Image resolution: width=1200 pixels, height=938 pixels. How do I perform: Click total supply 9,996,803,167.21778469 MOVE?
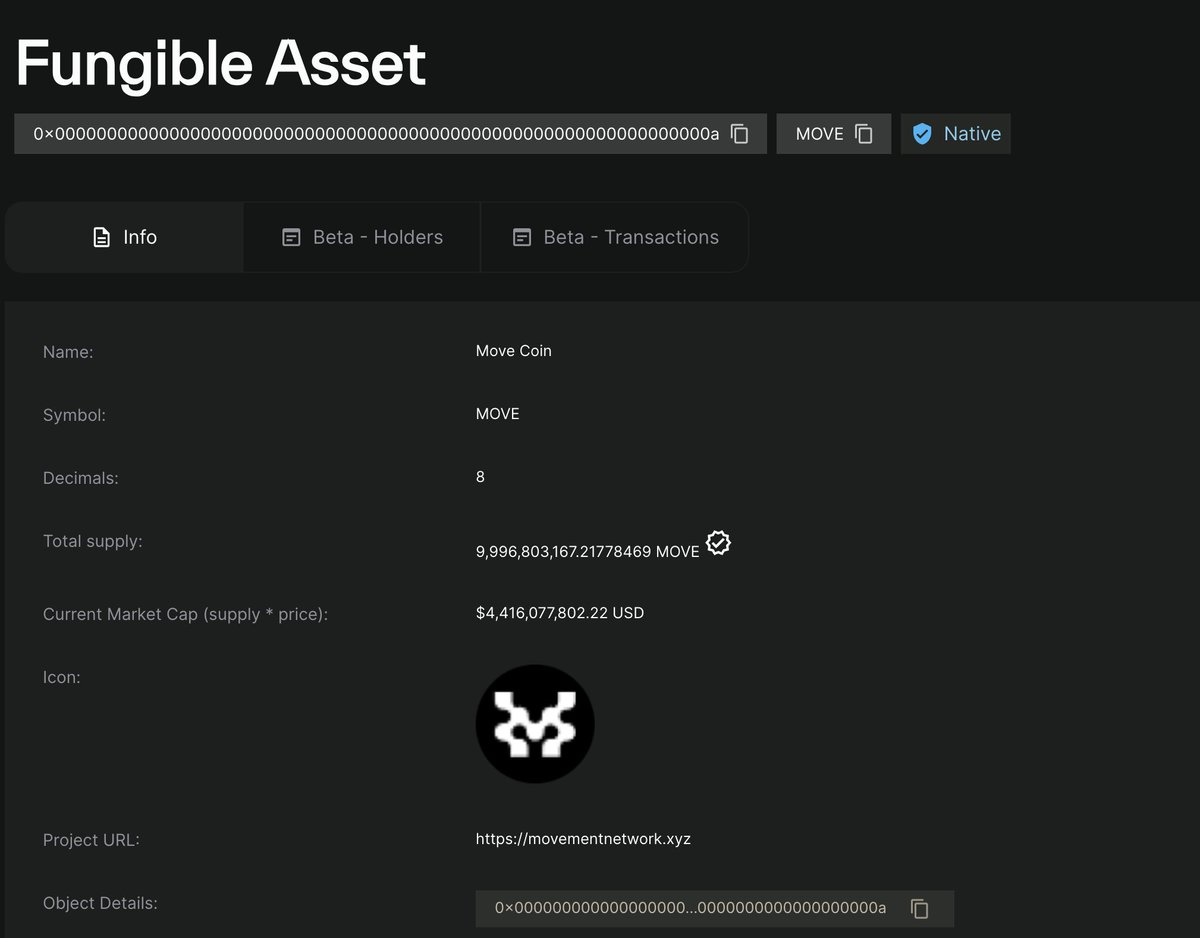pos(588,552)
